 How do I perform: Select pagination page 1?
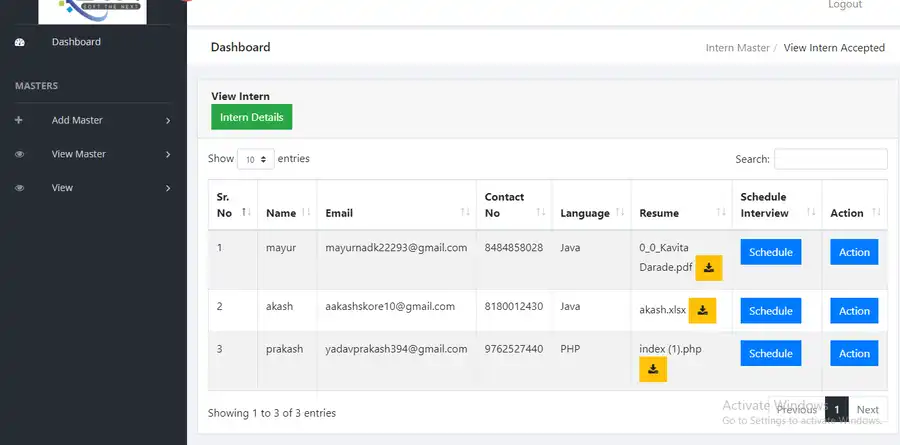tap(836, 409)
